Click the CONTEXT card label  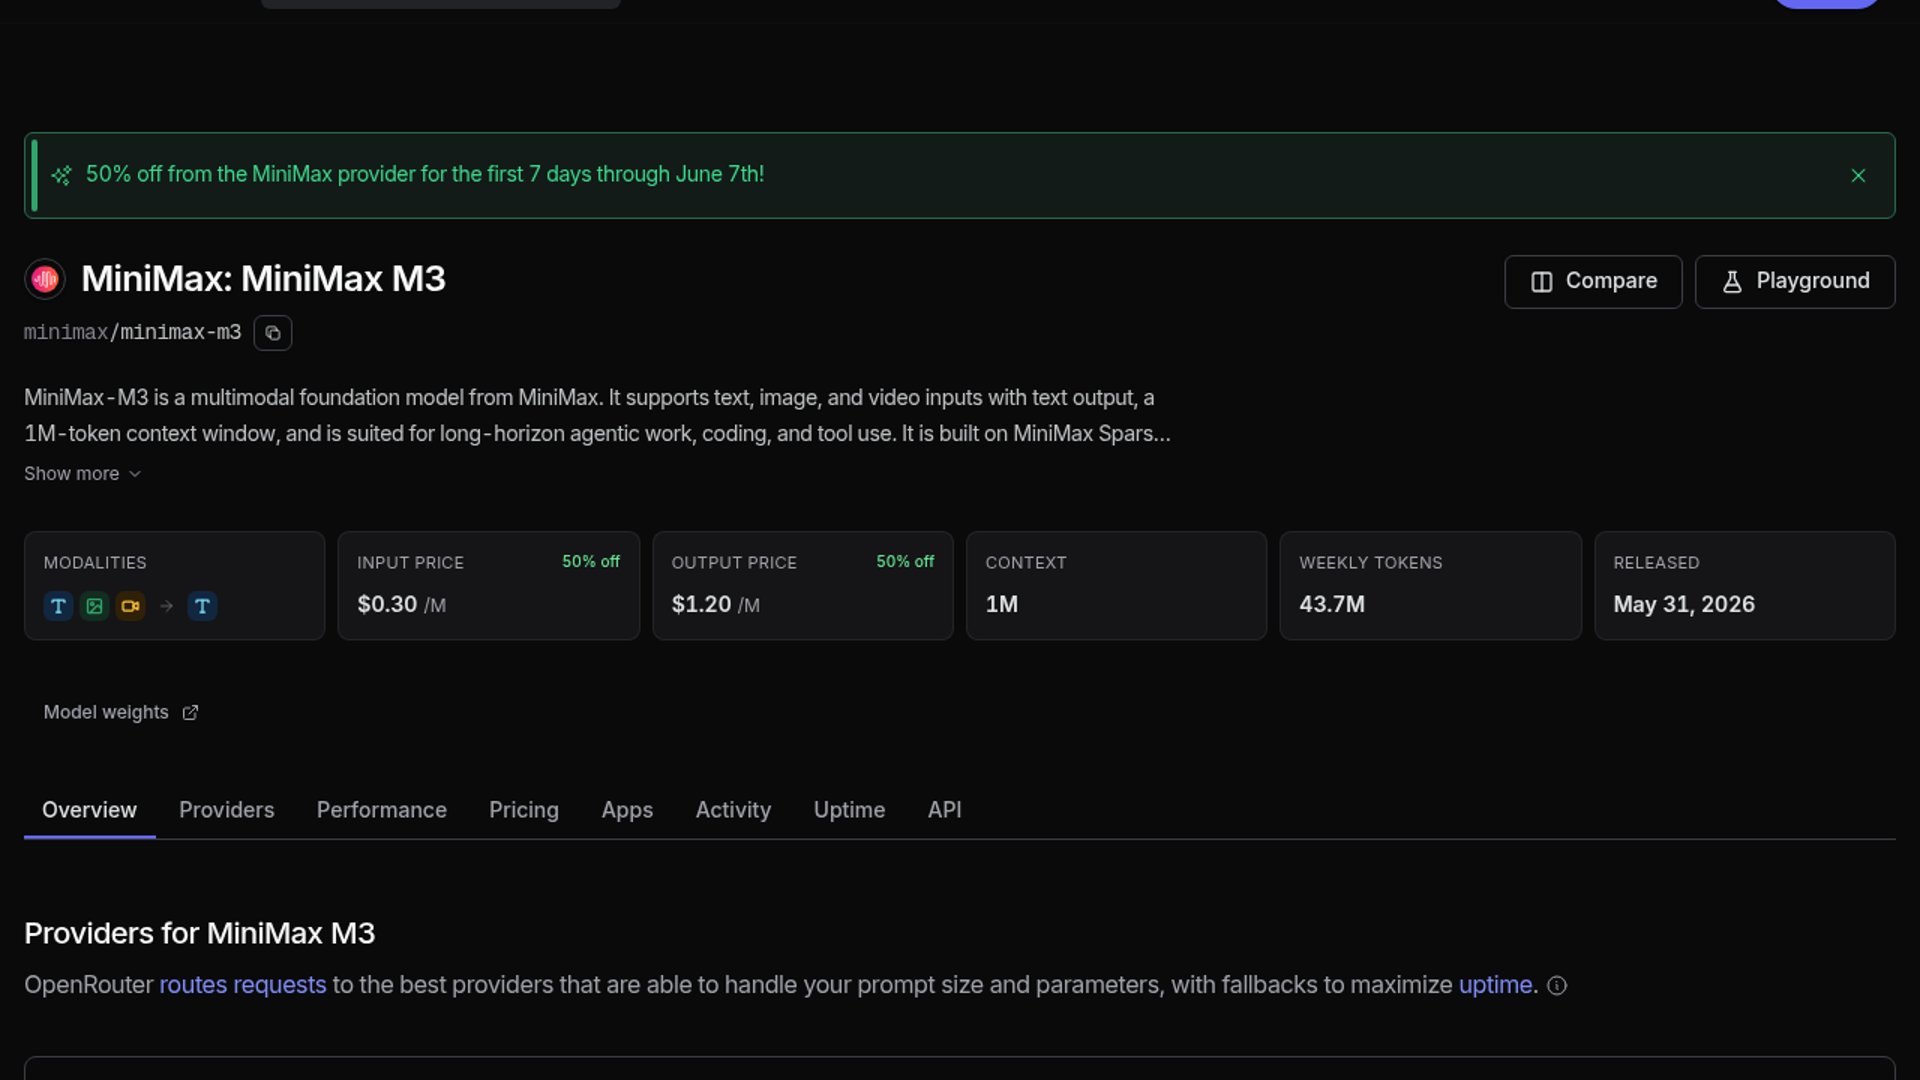pos(1026,563)
